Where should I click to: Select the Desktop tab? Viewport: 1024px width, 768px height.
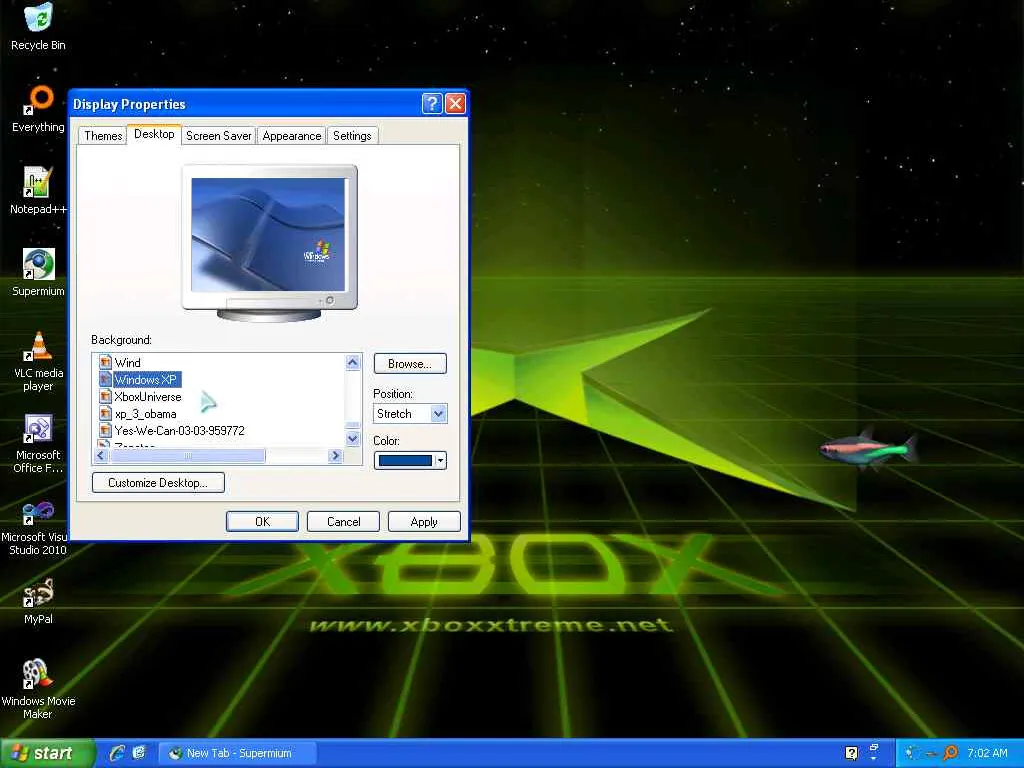click(154, 134)
